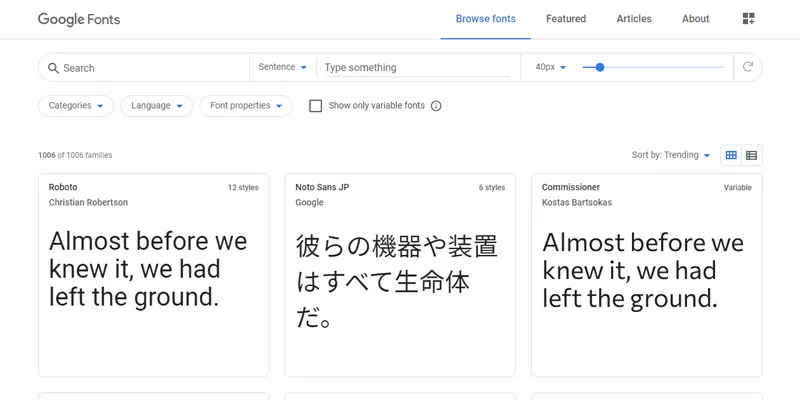Enable Show only variable fonts checkbox

(x=316, y=106)
